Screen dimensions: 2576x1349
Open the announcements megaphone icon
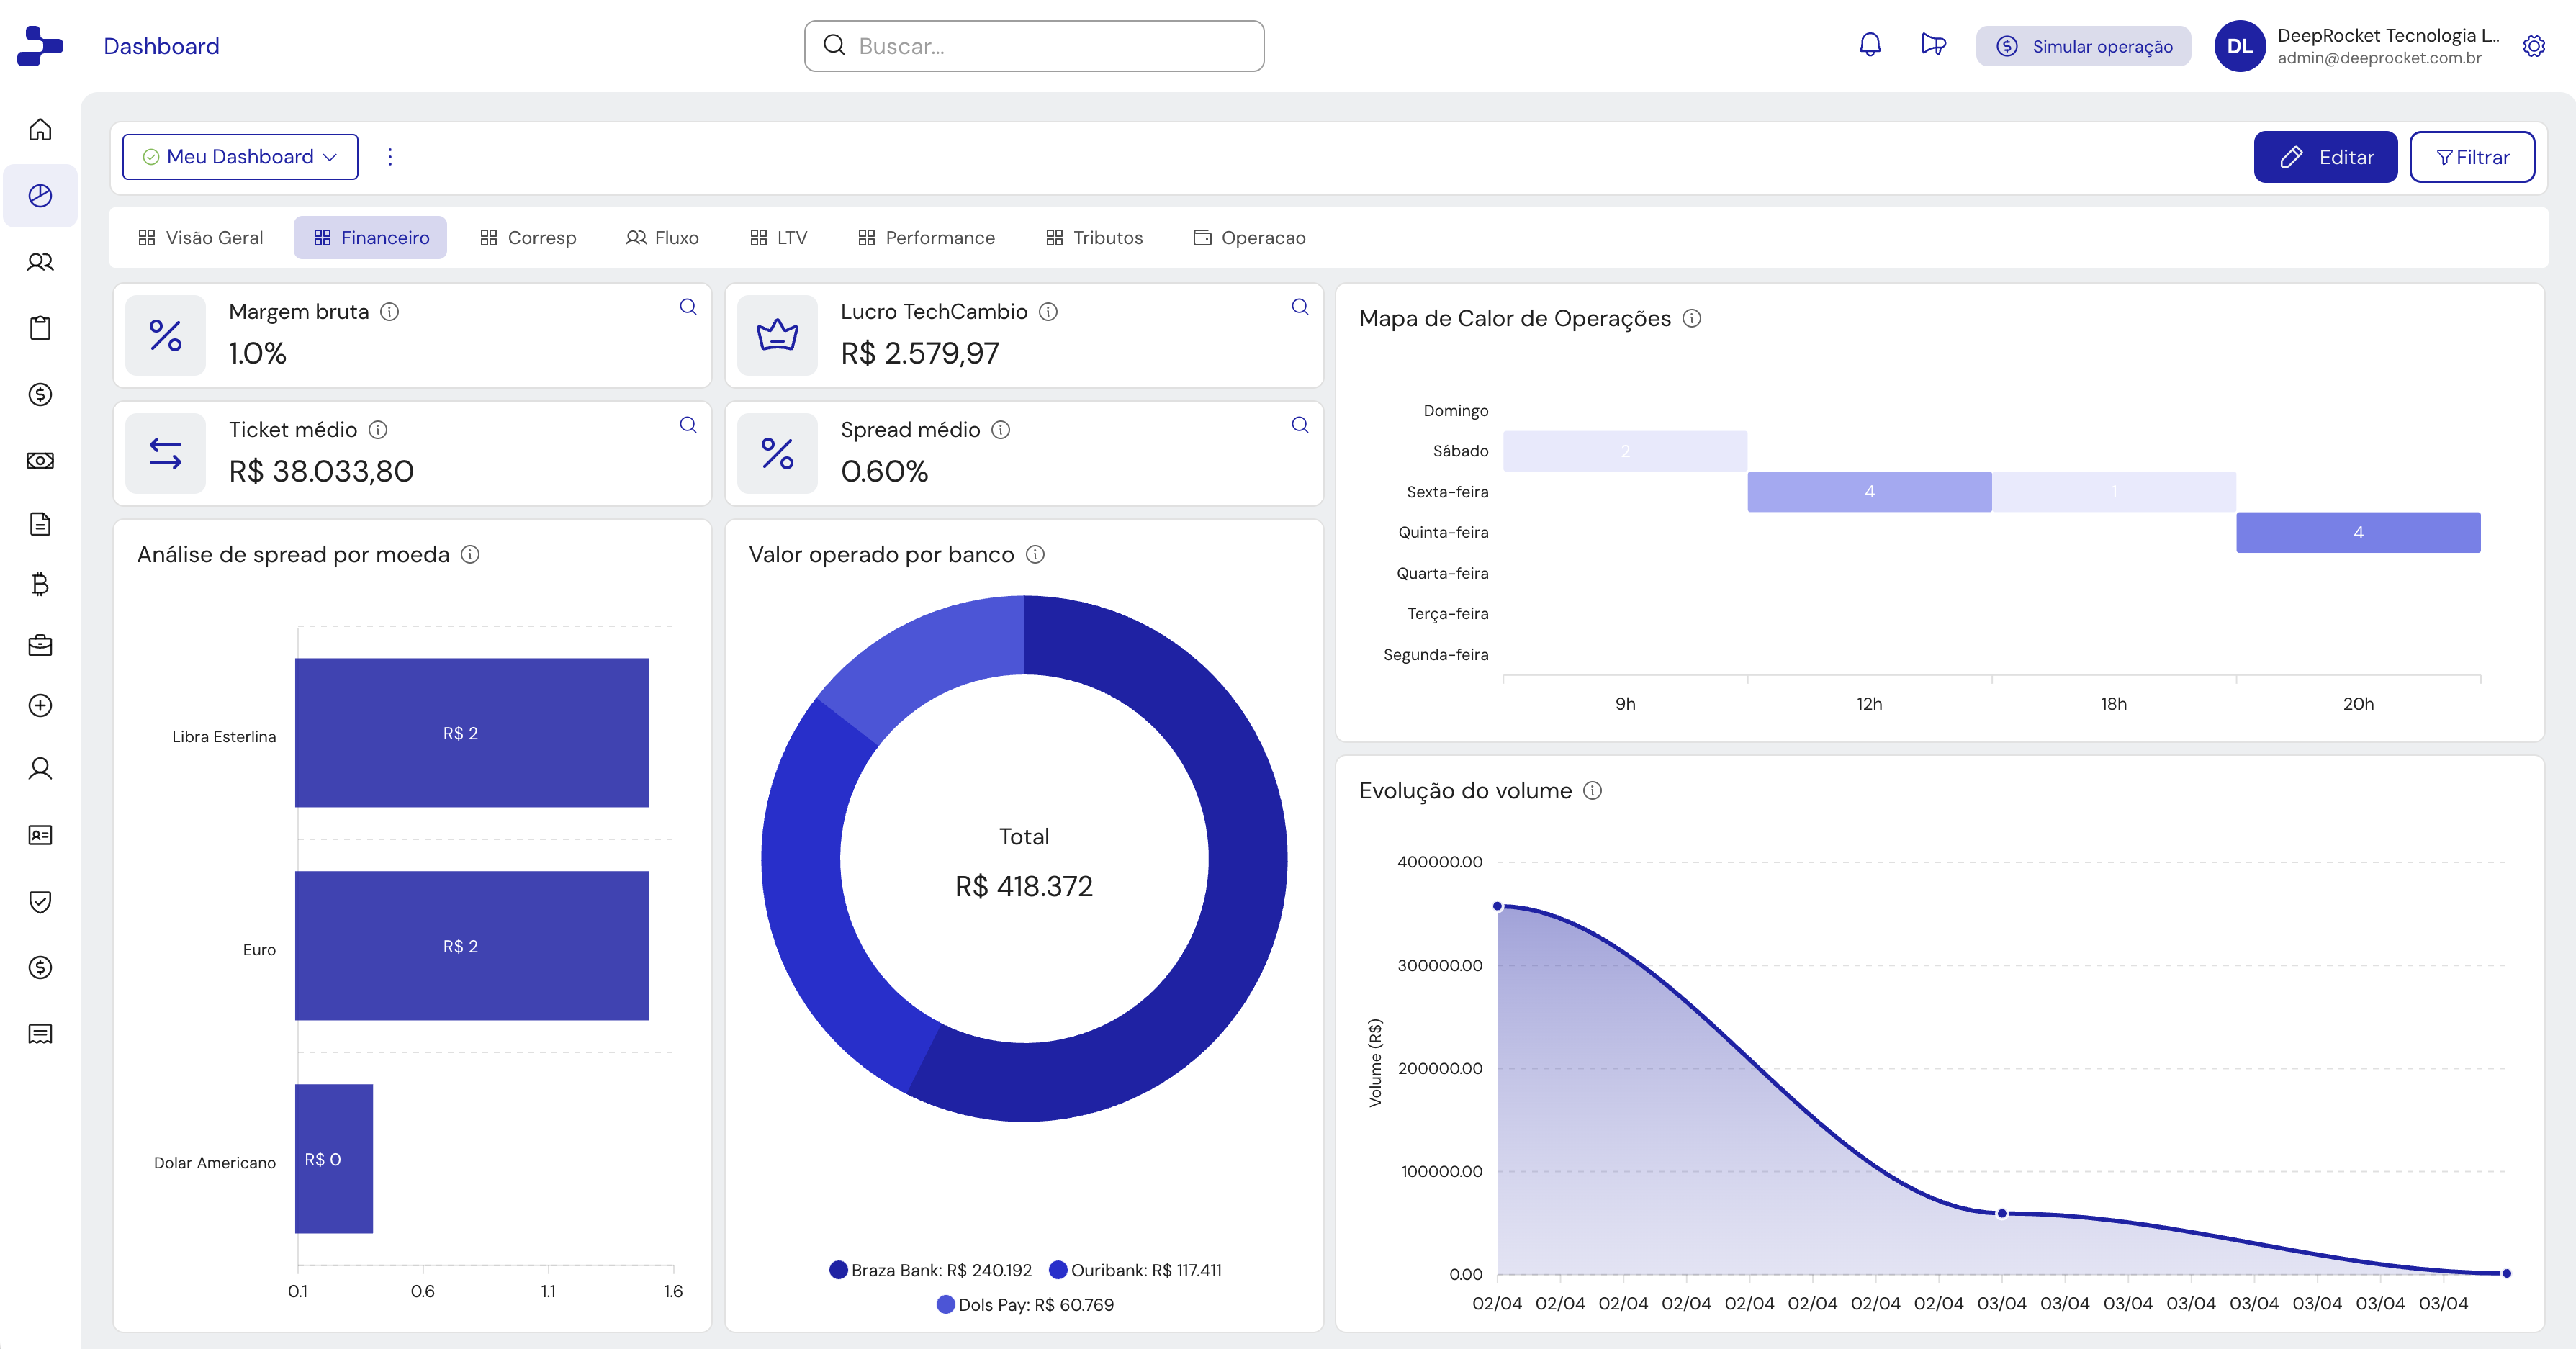(1933, 45)
